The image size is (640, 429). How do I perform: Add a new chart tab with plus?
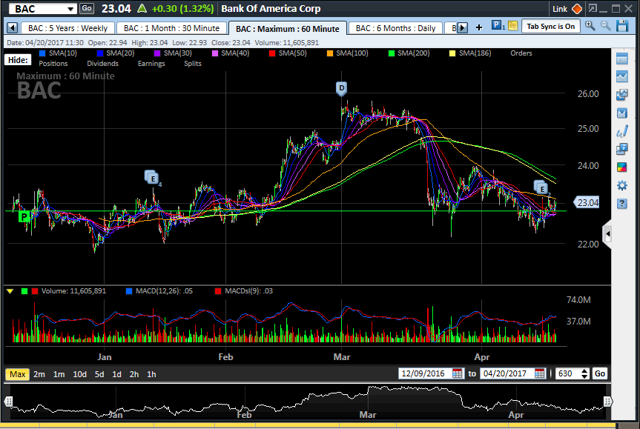[x=479, y=27]
